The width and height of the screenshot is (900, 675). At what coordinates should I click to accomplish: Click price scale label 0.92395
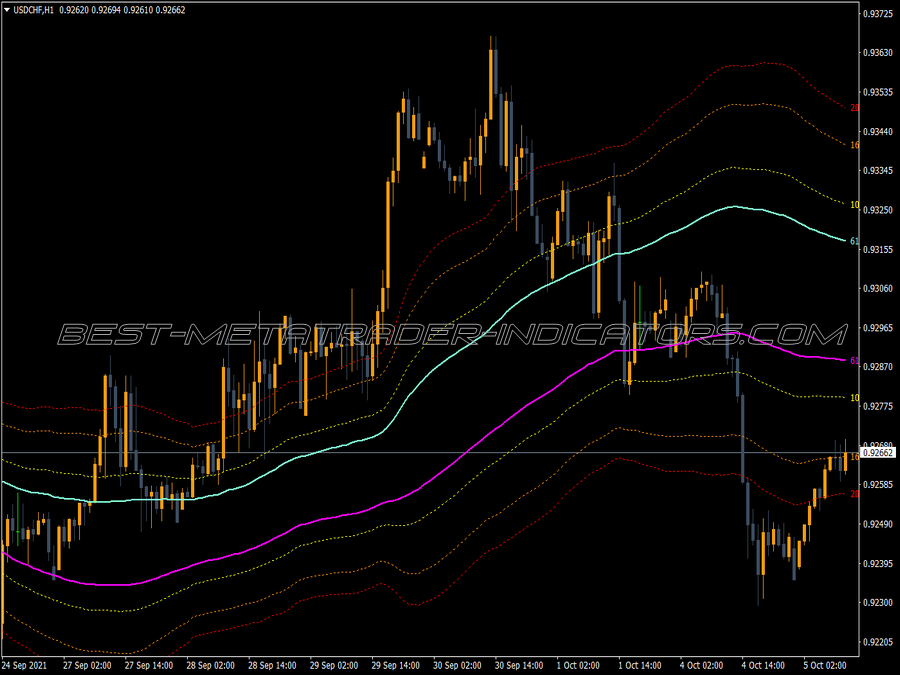[878, 563]
